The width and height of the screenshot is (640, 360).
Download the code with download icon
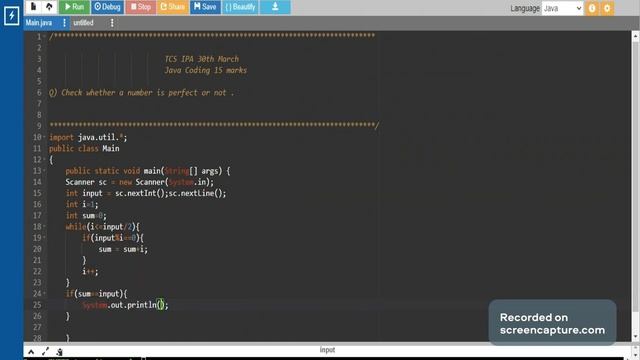(x=275, y=7)
